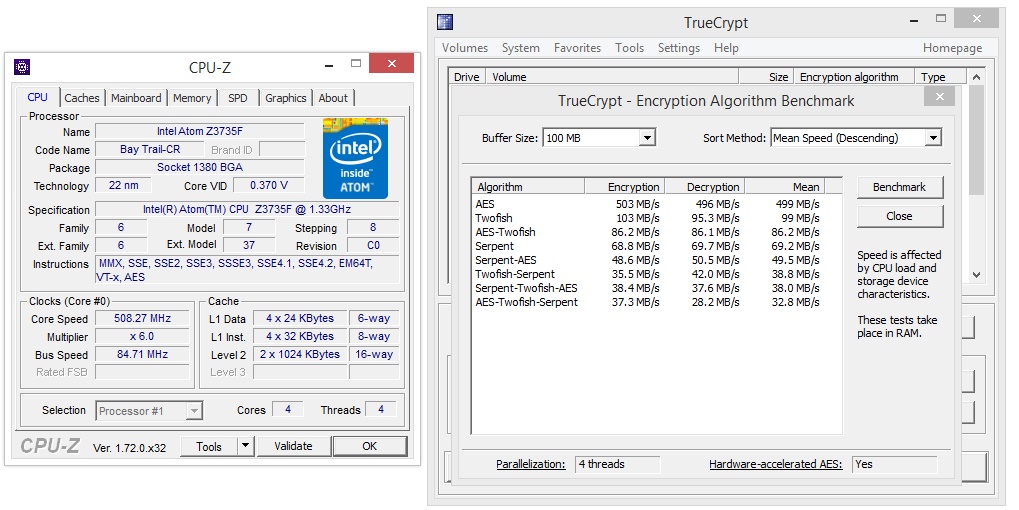Image resolution: width=1019 pixels, height=510 pixels.
Task: Switch to the Memory tab
Action: 192,98
